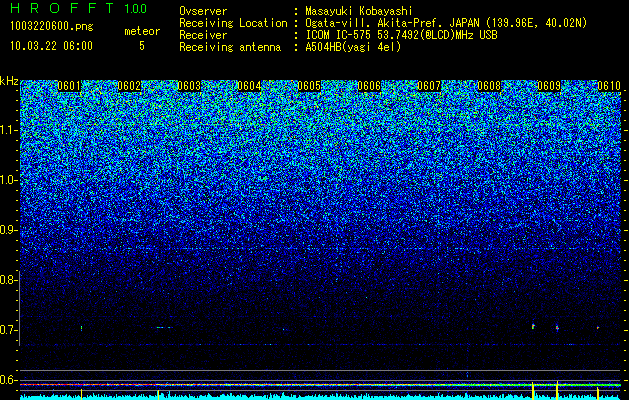Viewport: 629px width, 400px height.
Task: Click the first meteor echo before 0609
Action: pos(533,326)
